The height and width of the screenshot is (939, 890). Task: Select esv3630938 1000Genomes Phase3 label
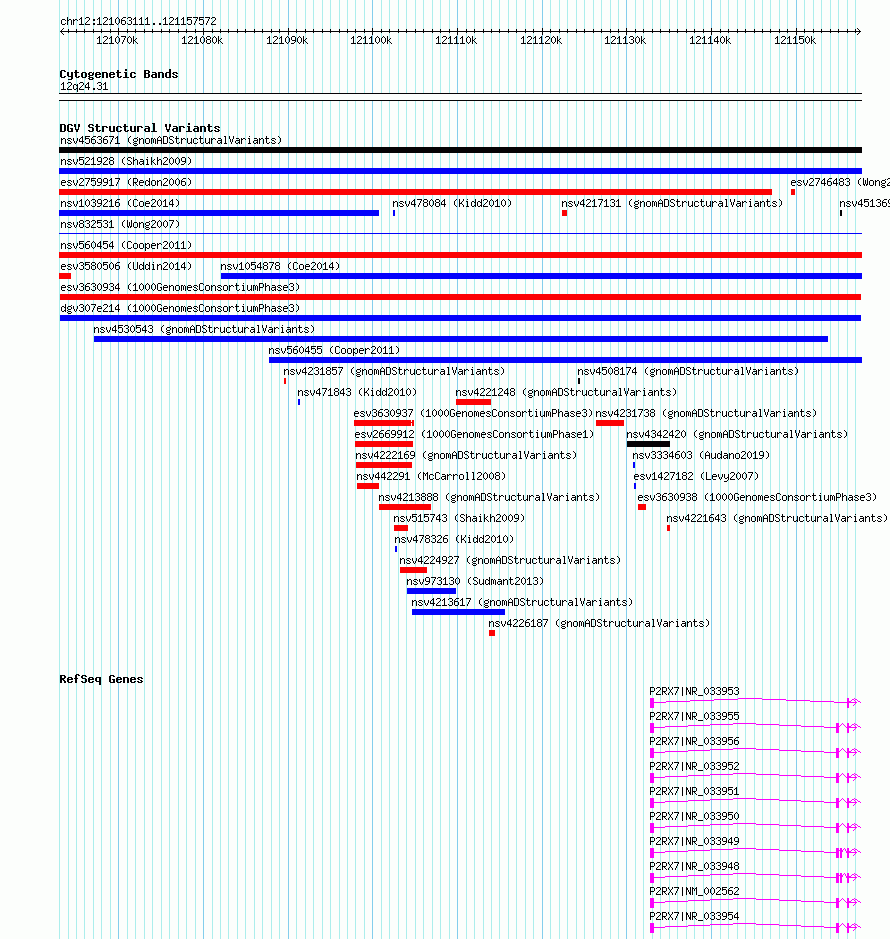pyautogui.click(x=757, y=496)
